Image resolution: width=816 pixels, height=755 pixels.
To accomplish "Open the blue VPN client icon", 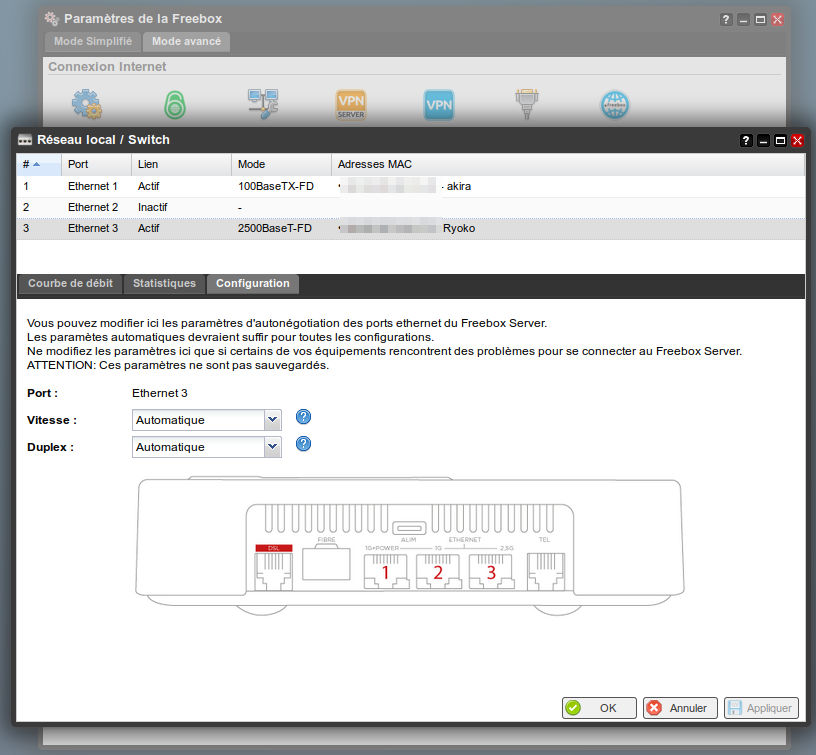I will pyautogui.click(x=439, y=105).
